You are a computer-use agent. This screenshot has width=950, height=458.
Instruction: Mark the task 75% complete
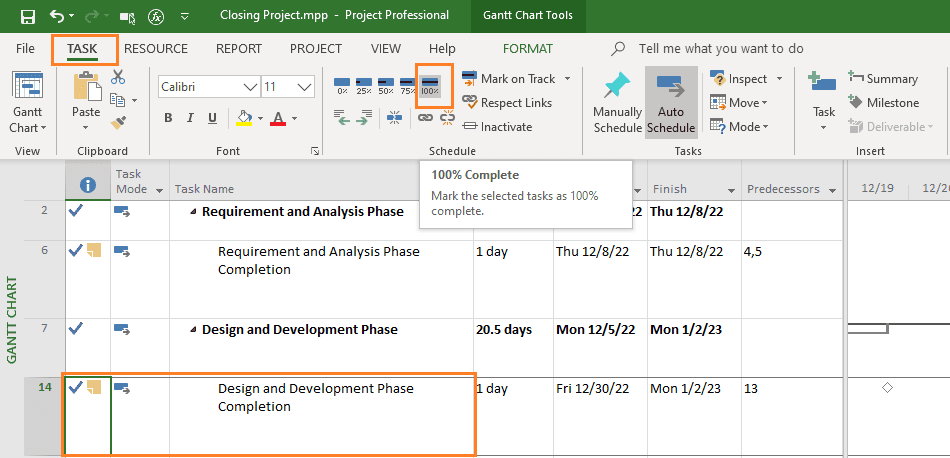[408, 86]
